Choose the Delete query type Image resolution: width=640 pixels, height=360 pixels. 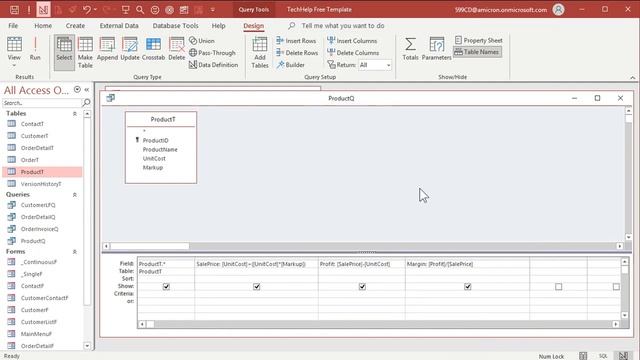[177, 49]
